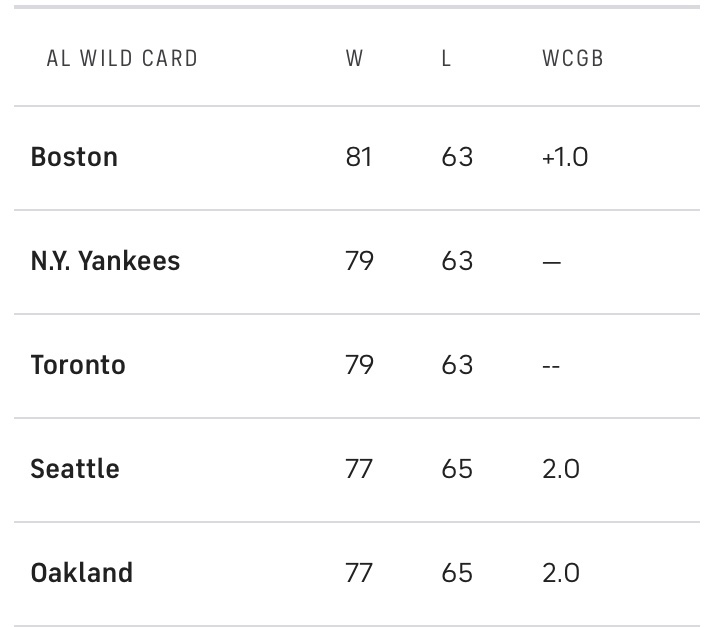Click Seattle's 77 wins value
The height and width of the screenshot is (627, 727).
[359, 469]
